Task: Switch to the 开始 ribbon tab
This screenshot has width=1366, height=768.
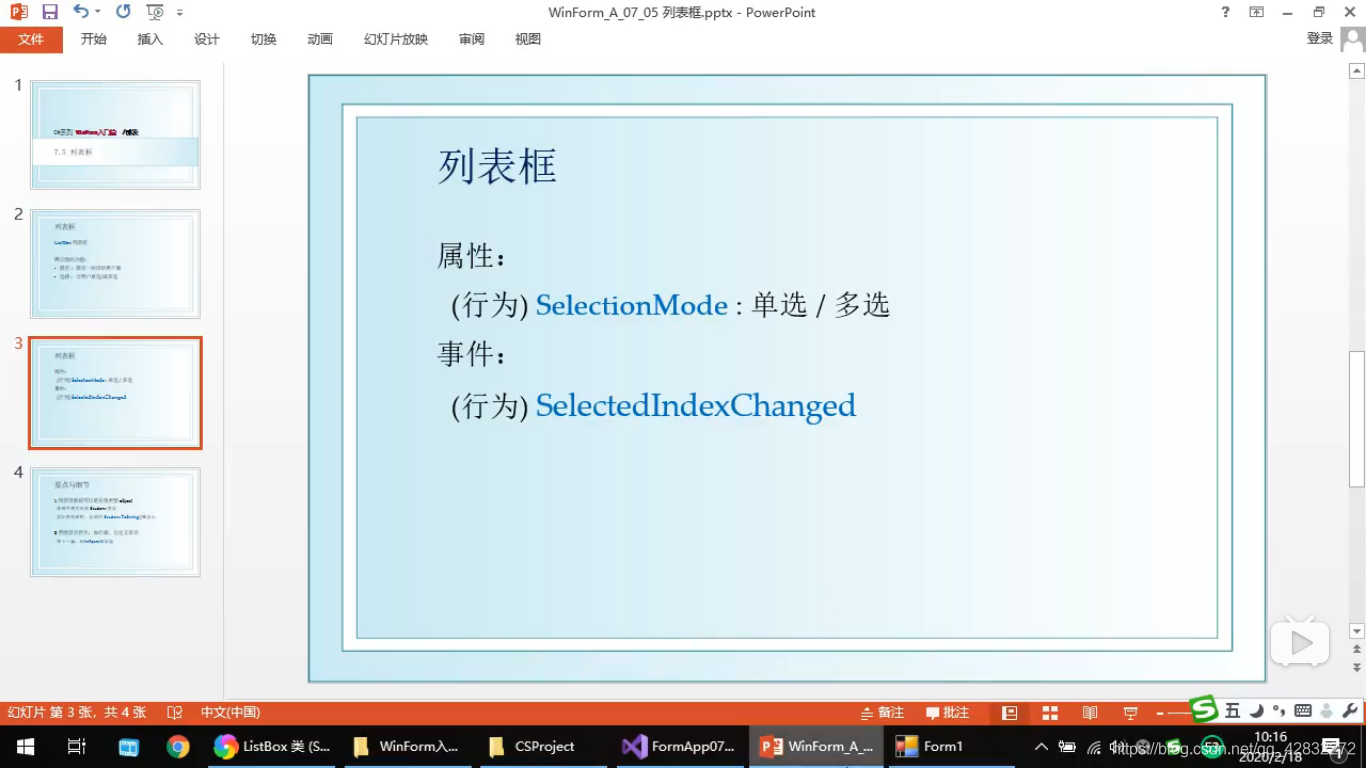Action: (94, 39)
